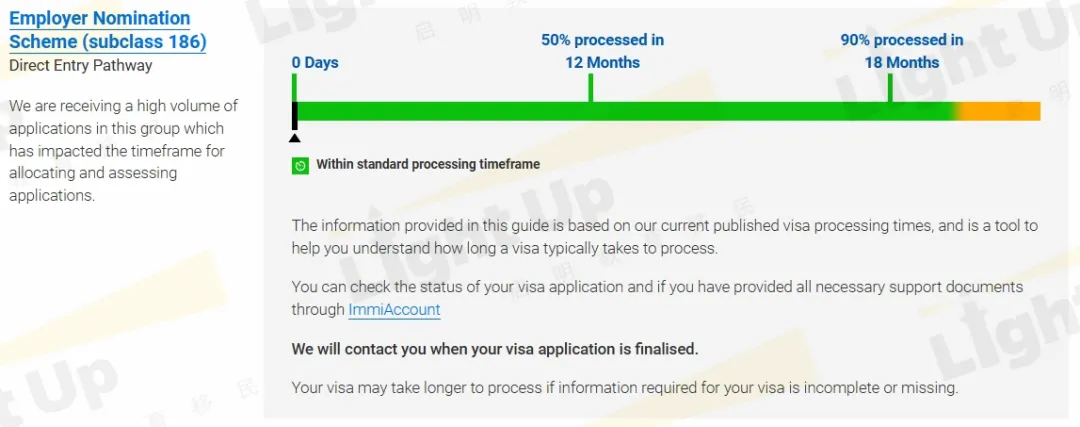Click the bold "We will contact you" sentence
Viewport: 1080px width, 427px height.
(495, 349)
